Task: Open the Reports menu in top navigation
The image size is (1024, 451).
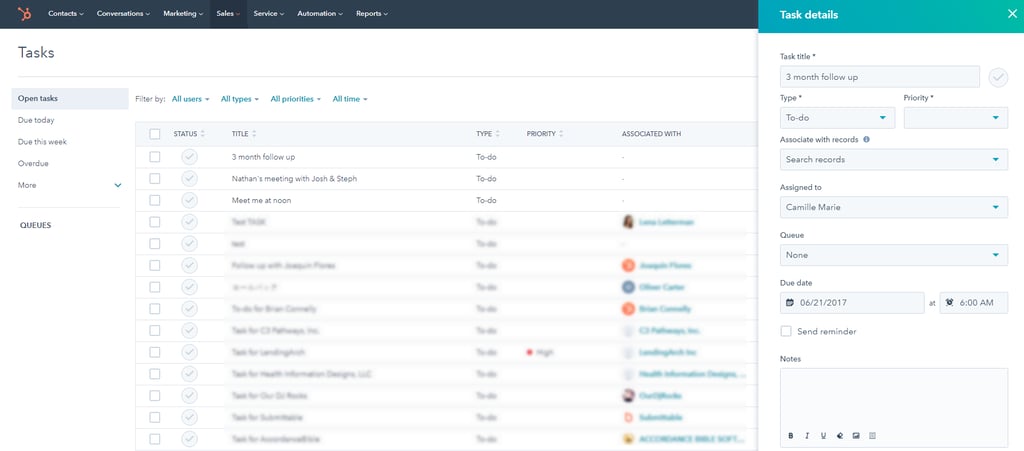Action: tap(372, 14)
